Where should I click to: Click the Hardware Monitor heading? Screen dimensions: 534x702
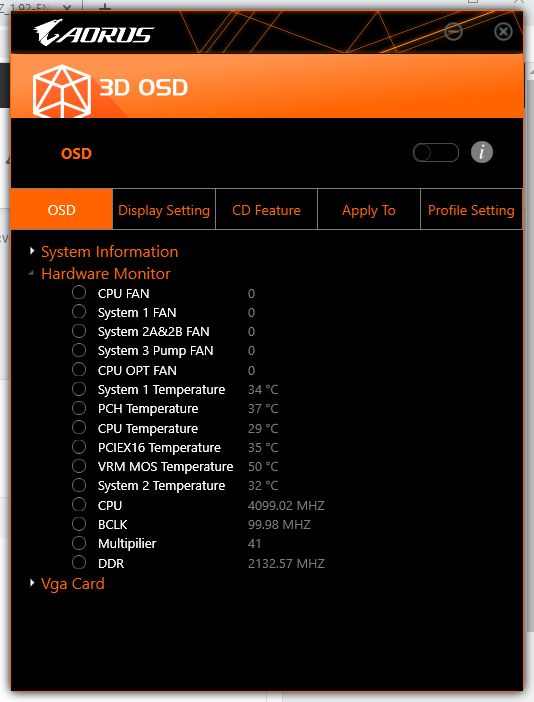[x=106, y=274]
